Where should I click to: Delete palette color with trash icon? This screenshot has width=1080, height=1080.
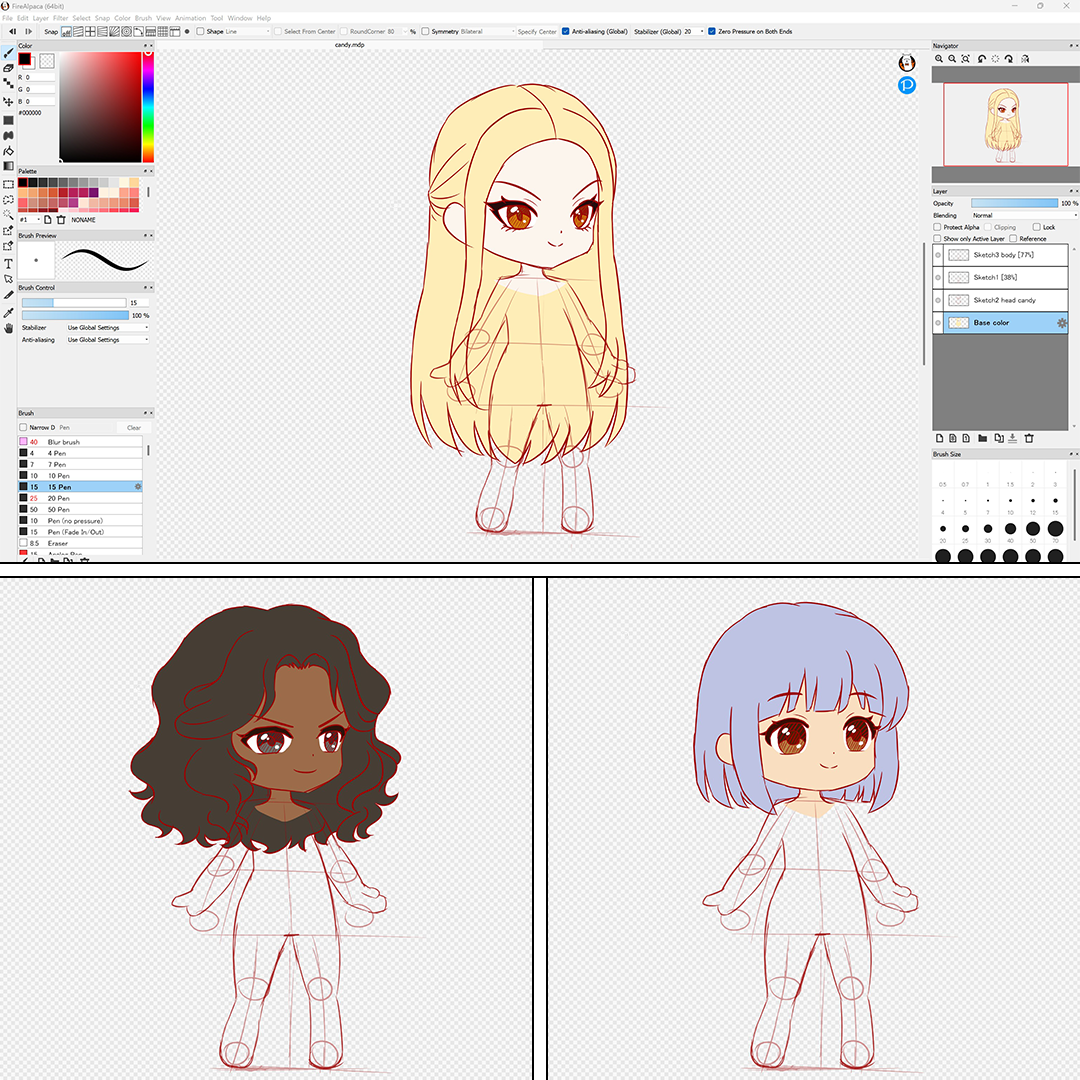61,220
